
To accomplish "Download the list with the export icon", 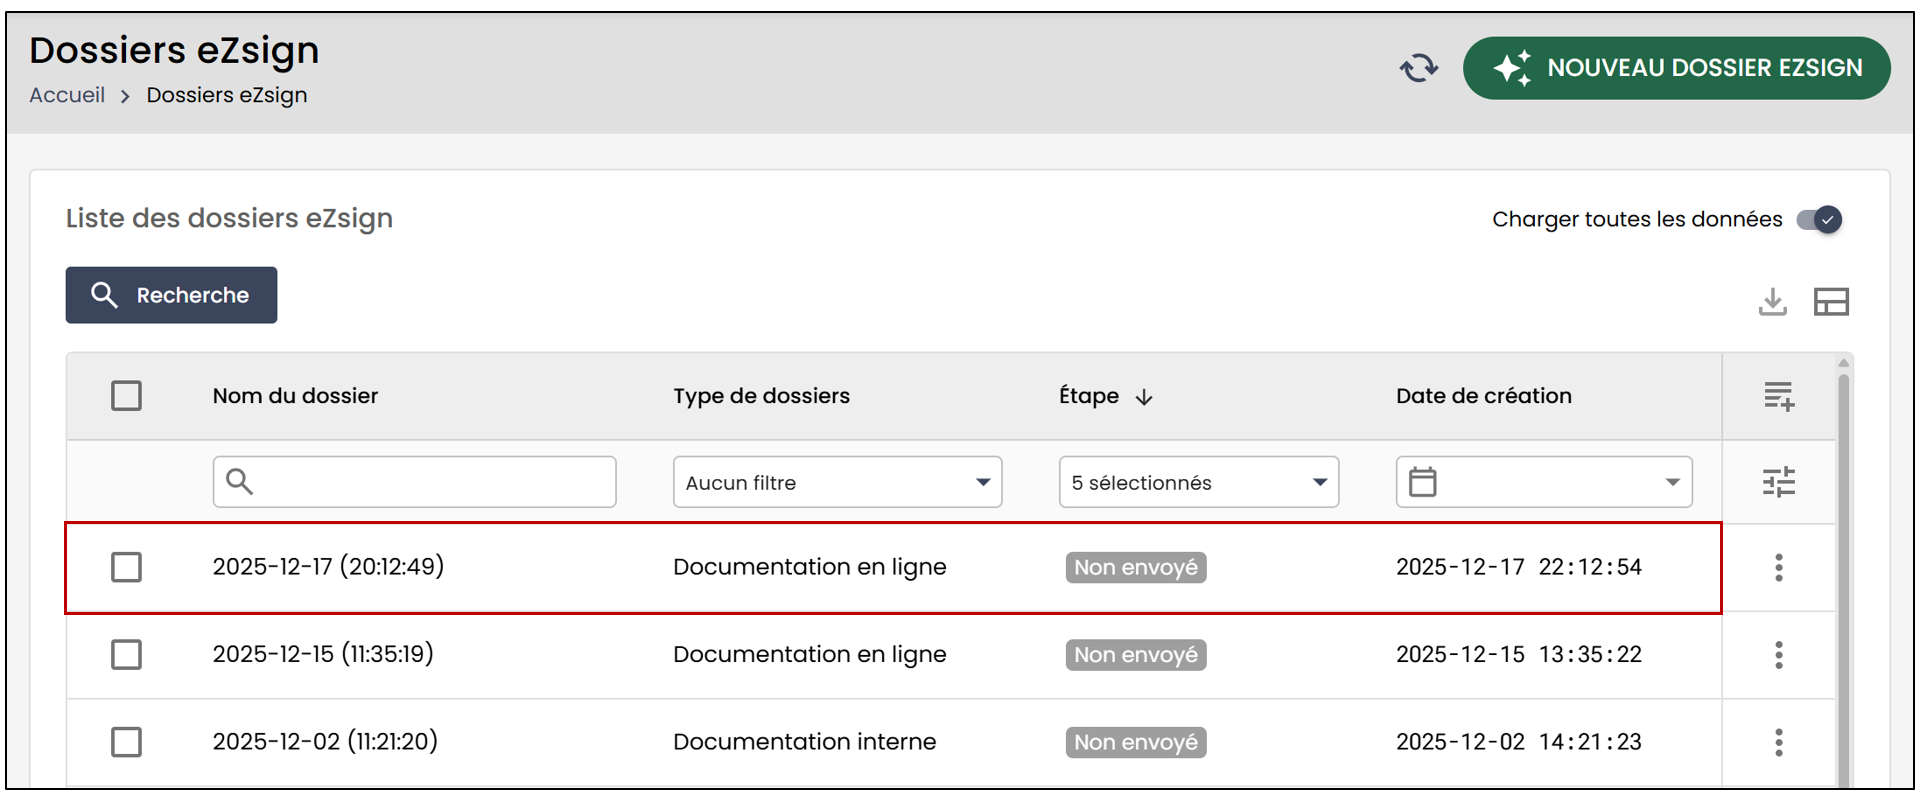I will 1772,301.
